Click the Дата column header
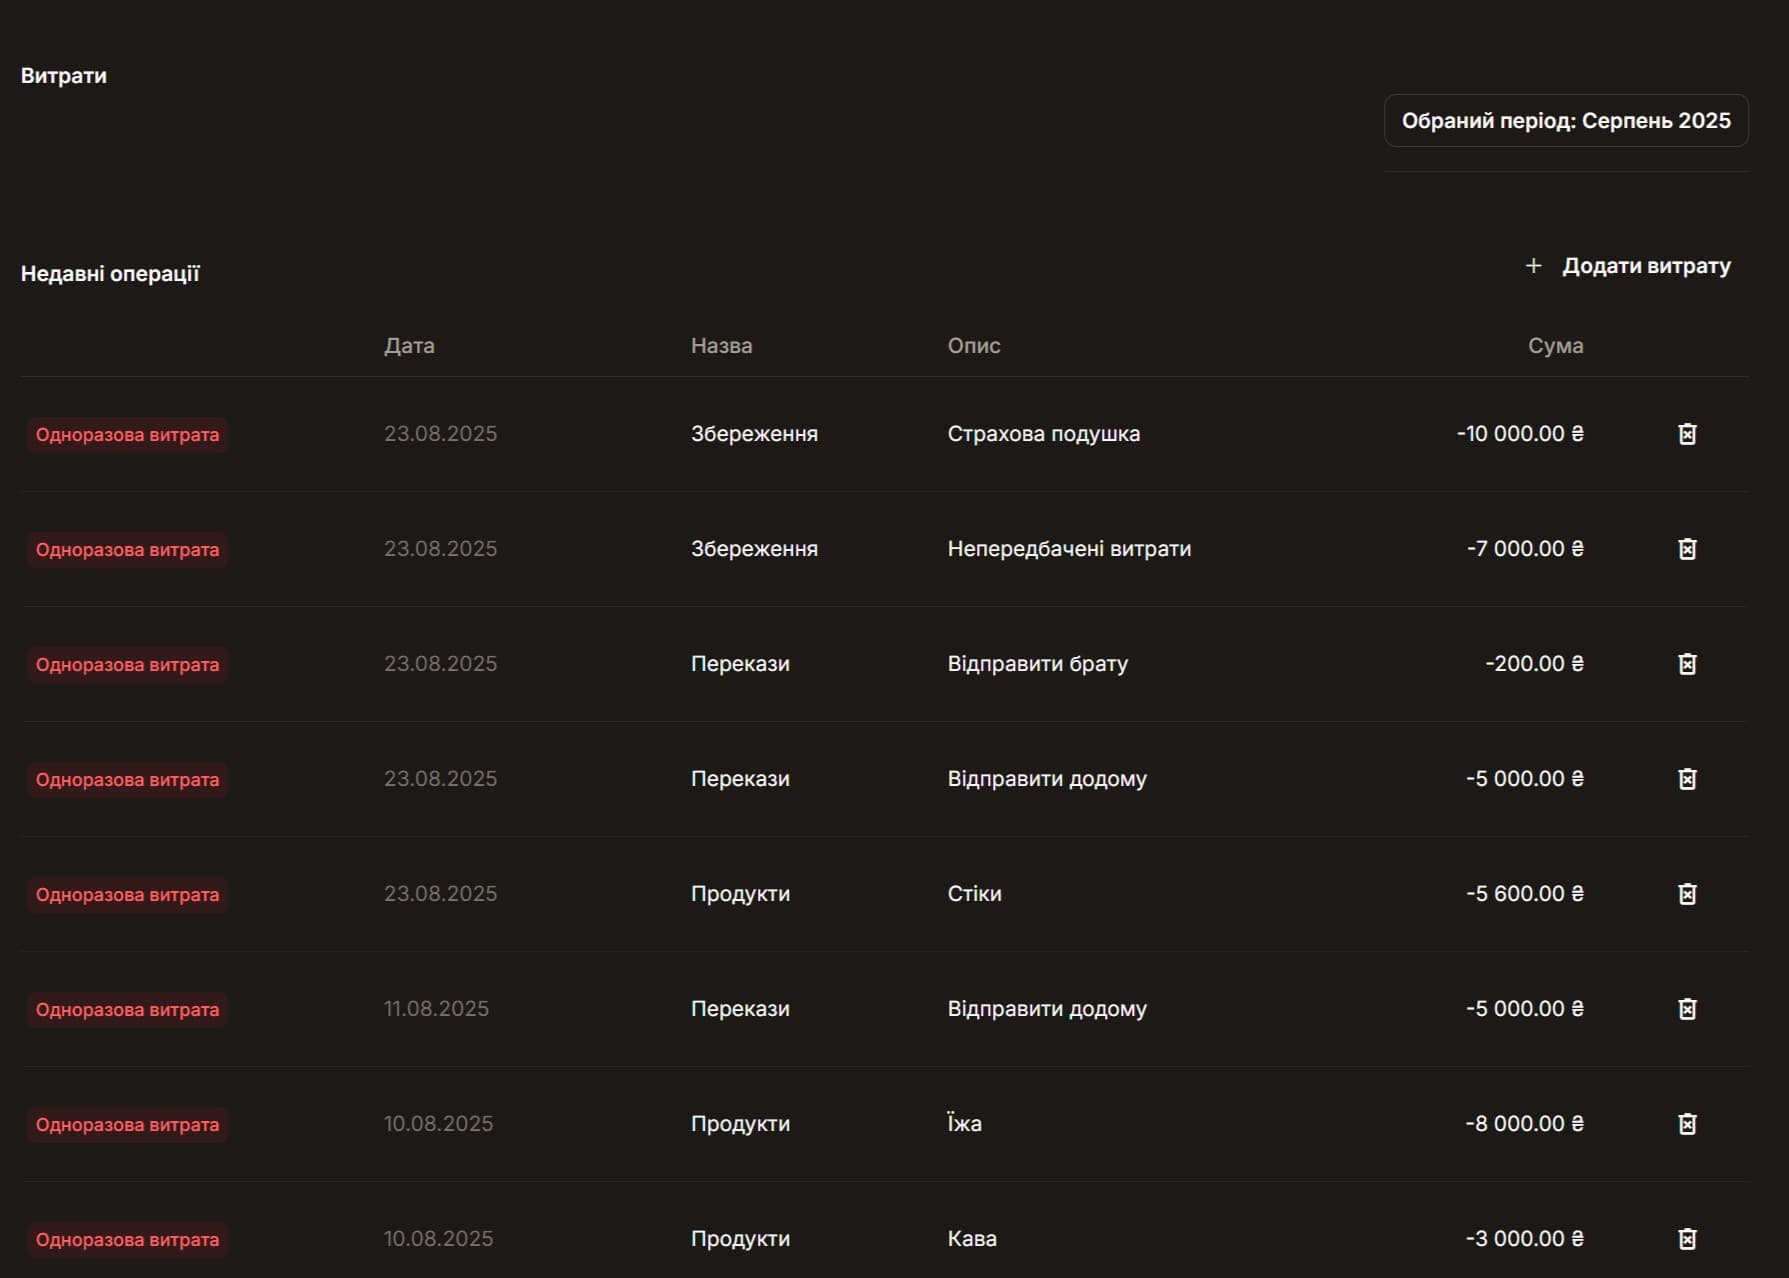 click(409, 346)
